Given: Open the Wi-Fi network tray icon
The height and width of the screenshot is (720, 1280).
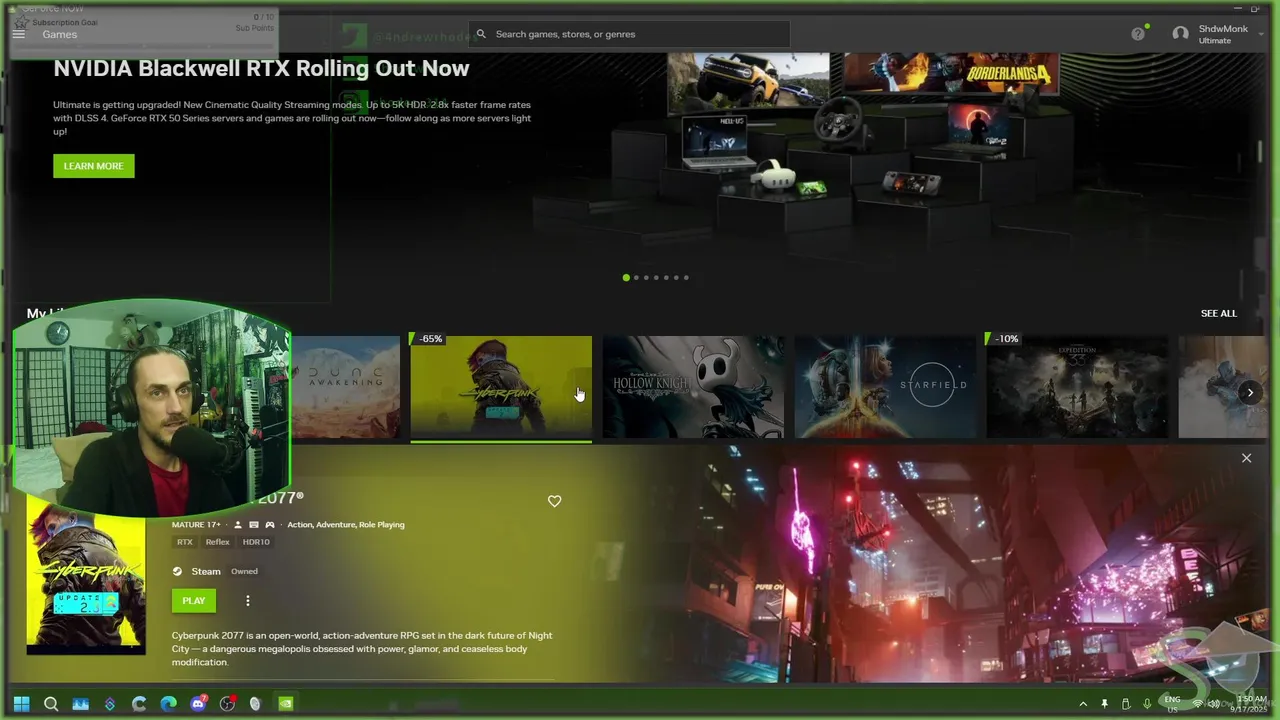Looking at the screenshot, I should click(x=1198, y=704).
